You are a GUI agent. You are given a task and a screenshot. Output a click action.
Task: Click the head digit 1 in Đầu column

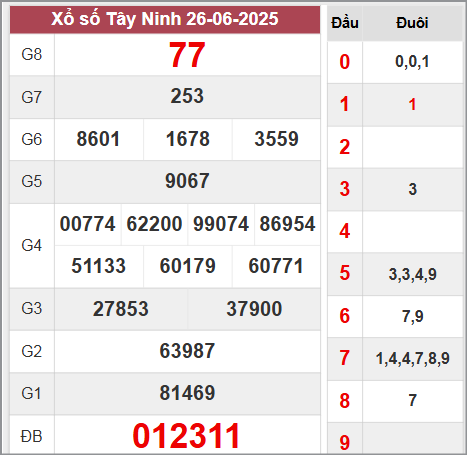pyautogui.click(x=345, y=104)
